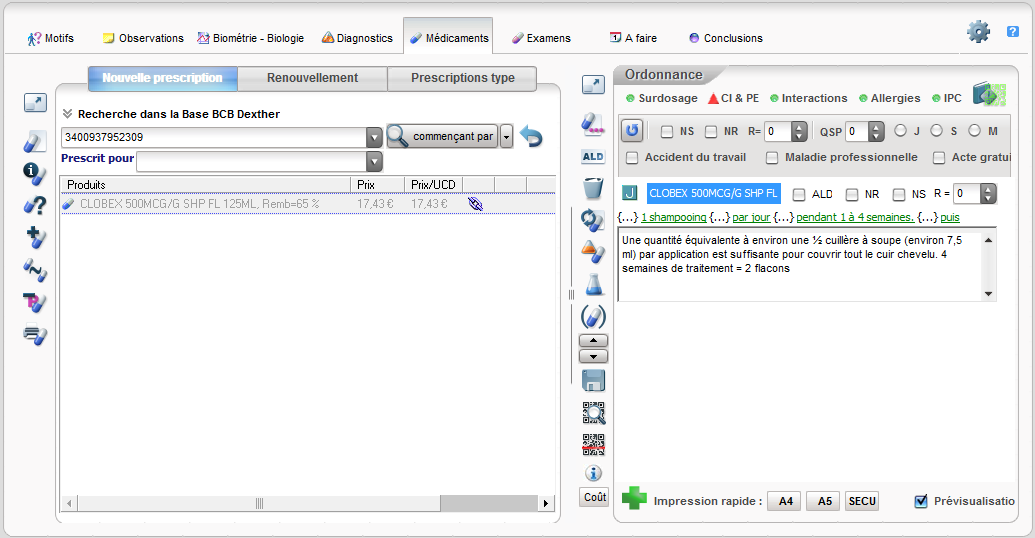Click the A4 quick print button
The height and width of the screenshot is (538, 1035).
pyautogui.click(x=786, y=501)
